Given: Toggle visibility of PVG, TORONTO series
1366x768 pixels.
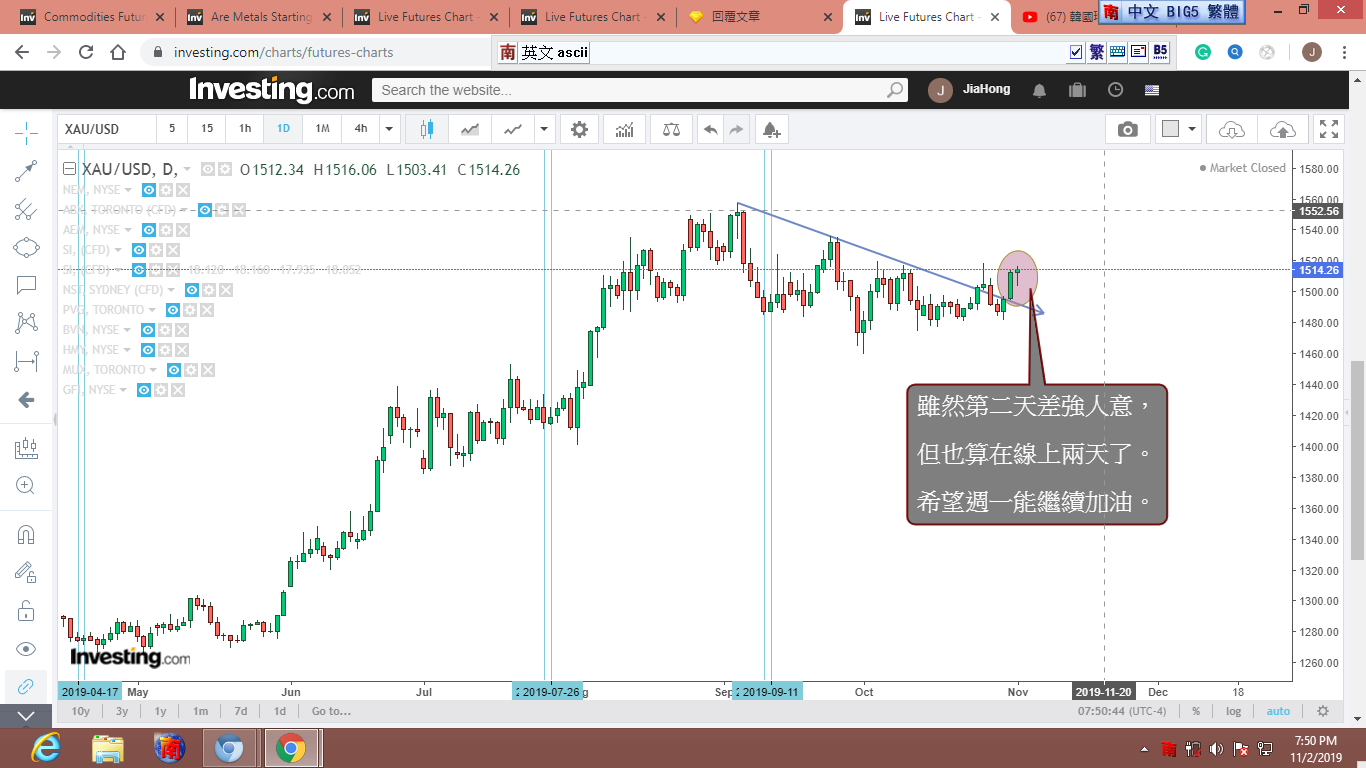Looking at the screenshot, I should pyautogui.click(x=172, y=310).
